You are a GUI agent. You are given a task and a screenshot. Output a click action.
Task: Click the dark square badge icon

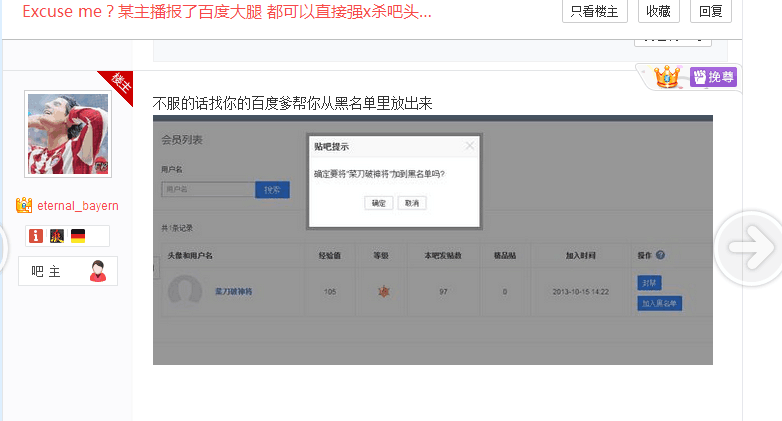point(57,235)
